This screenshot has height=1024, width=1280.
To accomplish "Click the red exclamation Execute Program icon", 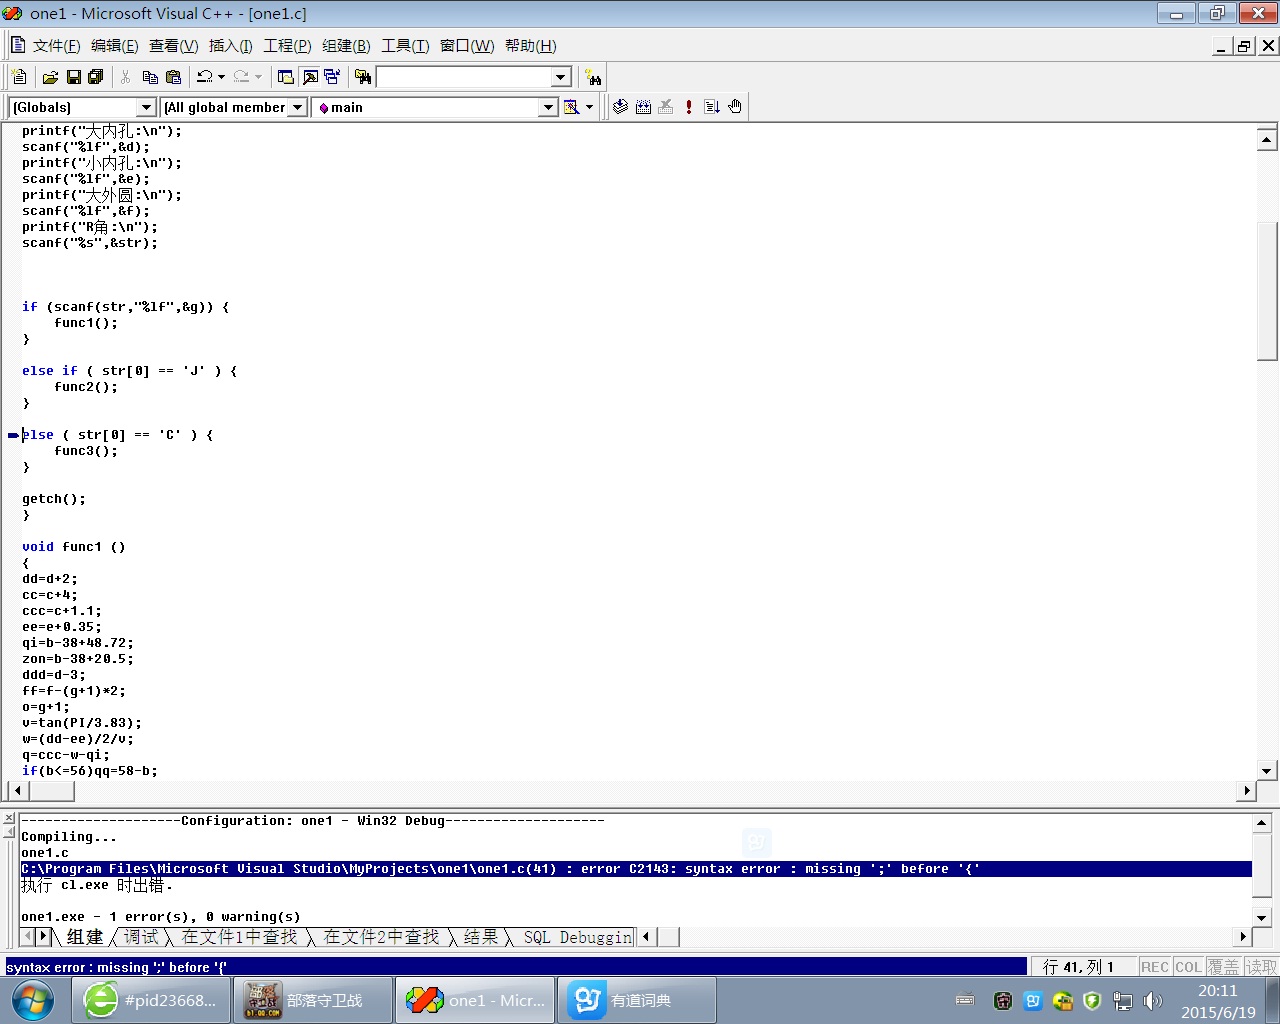I will pos(689,107).
